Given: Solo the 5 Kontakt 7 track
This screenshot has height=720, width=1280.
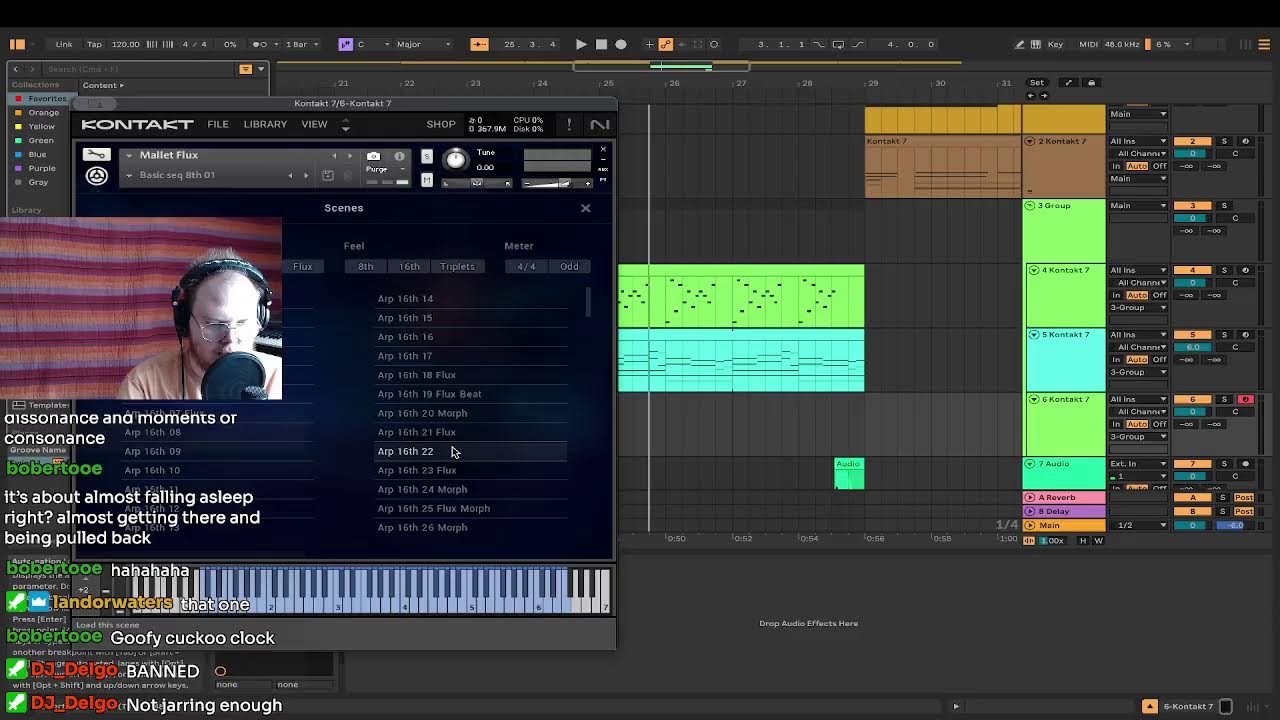Looking at the screenshot, I should point(1224,335).
